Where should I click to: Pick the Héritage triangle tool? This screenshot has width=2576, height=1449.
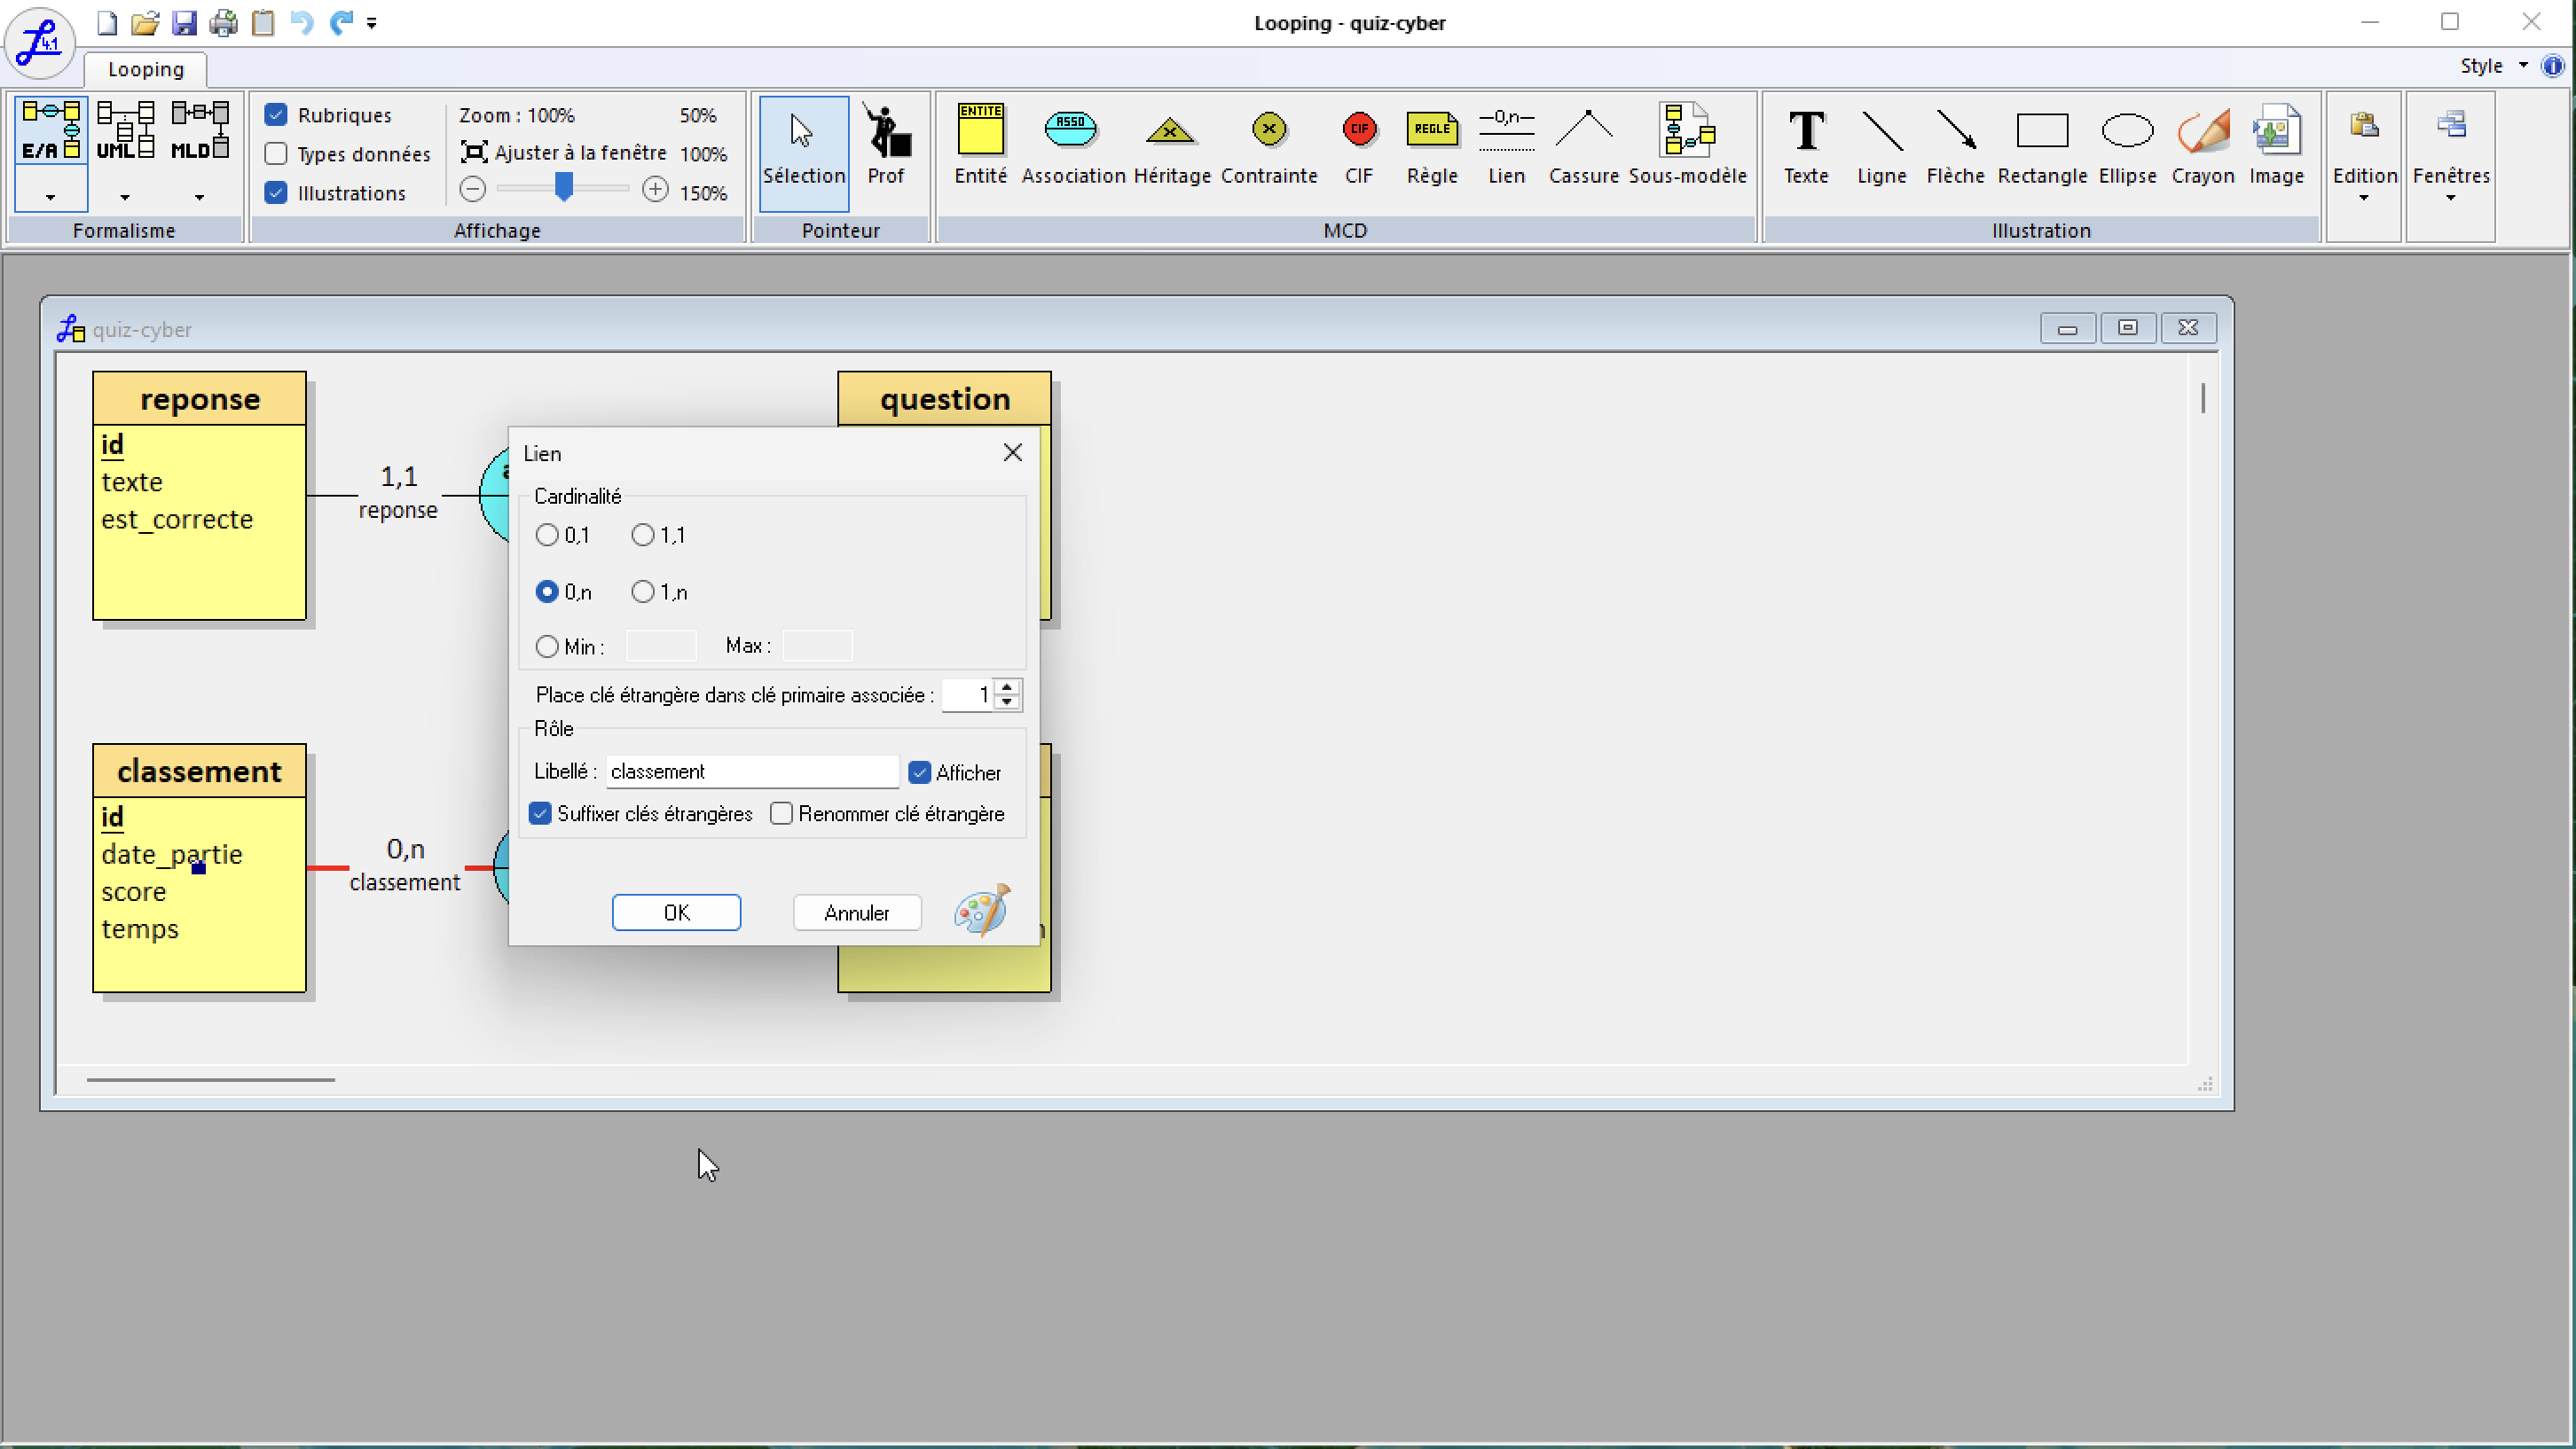[x=1171, y=146]
